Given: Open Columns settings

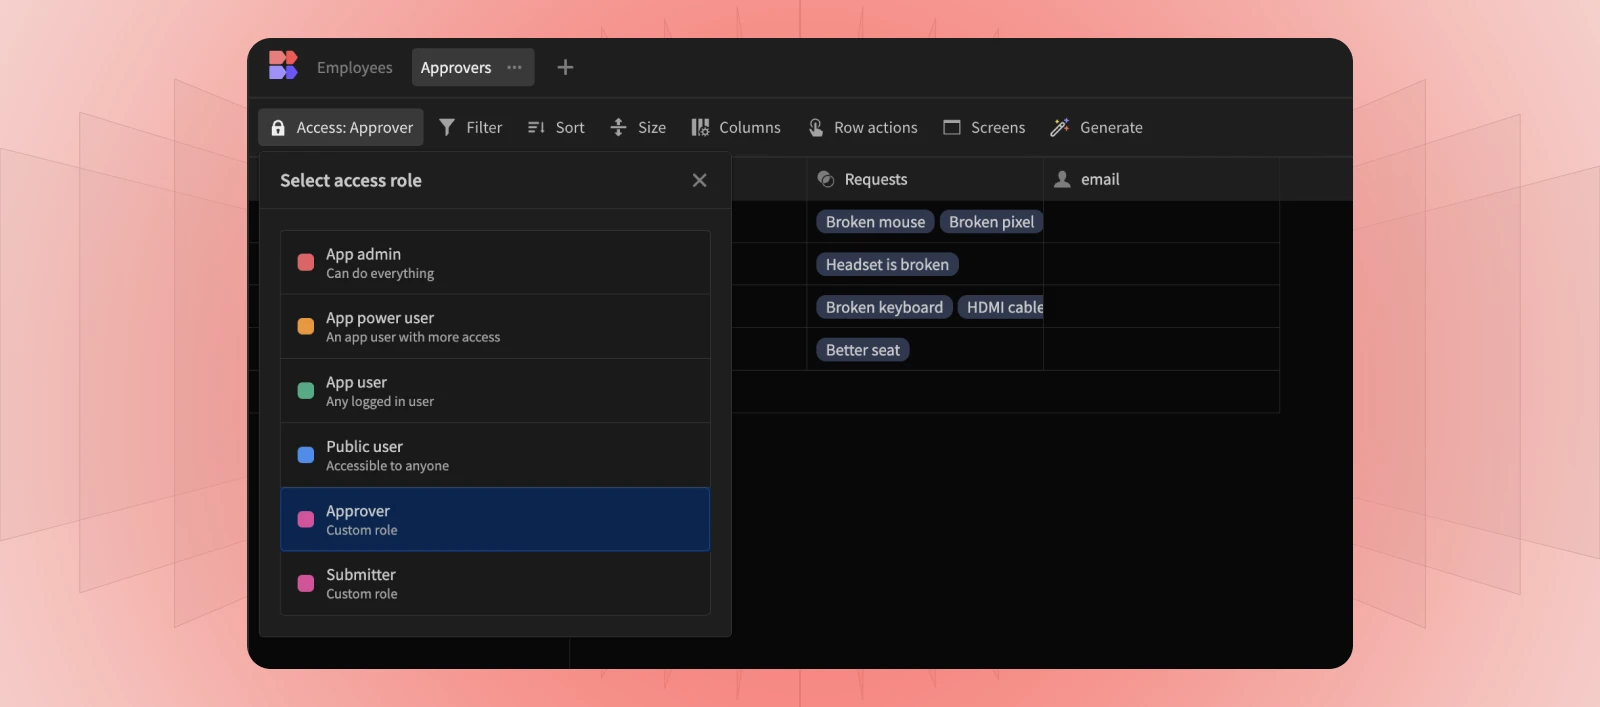Looking at the screenshot, I should [736, 127].
